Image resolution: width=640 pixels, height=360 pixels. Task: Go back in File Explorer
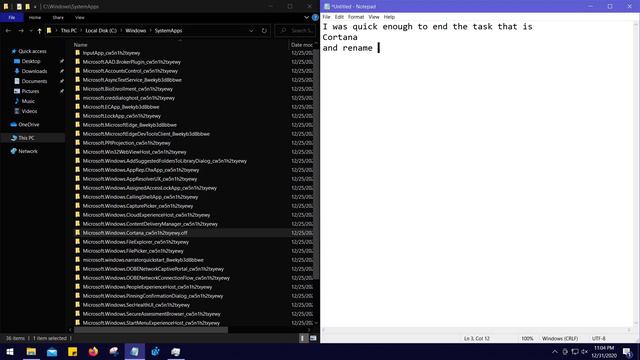tap(8, 31)
